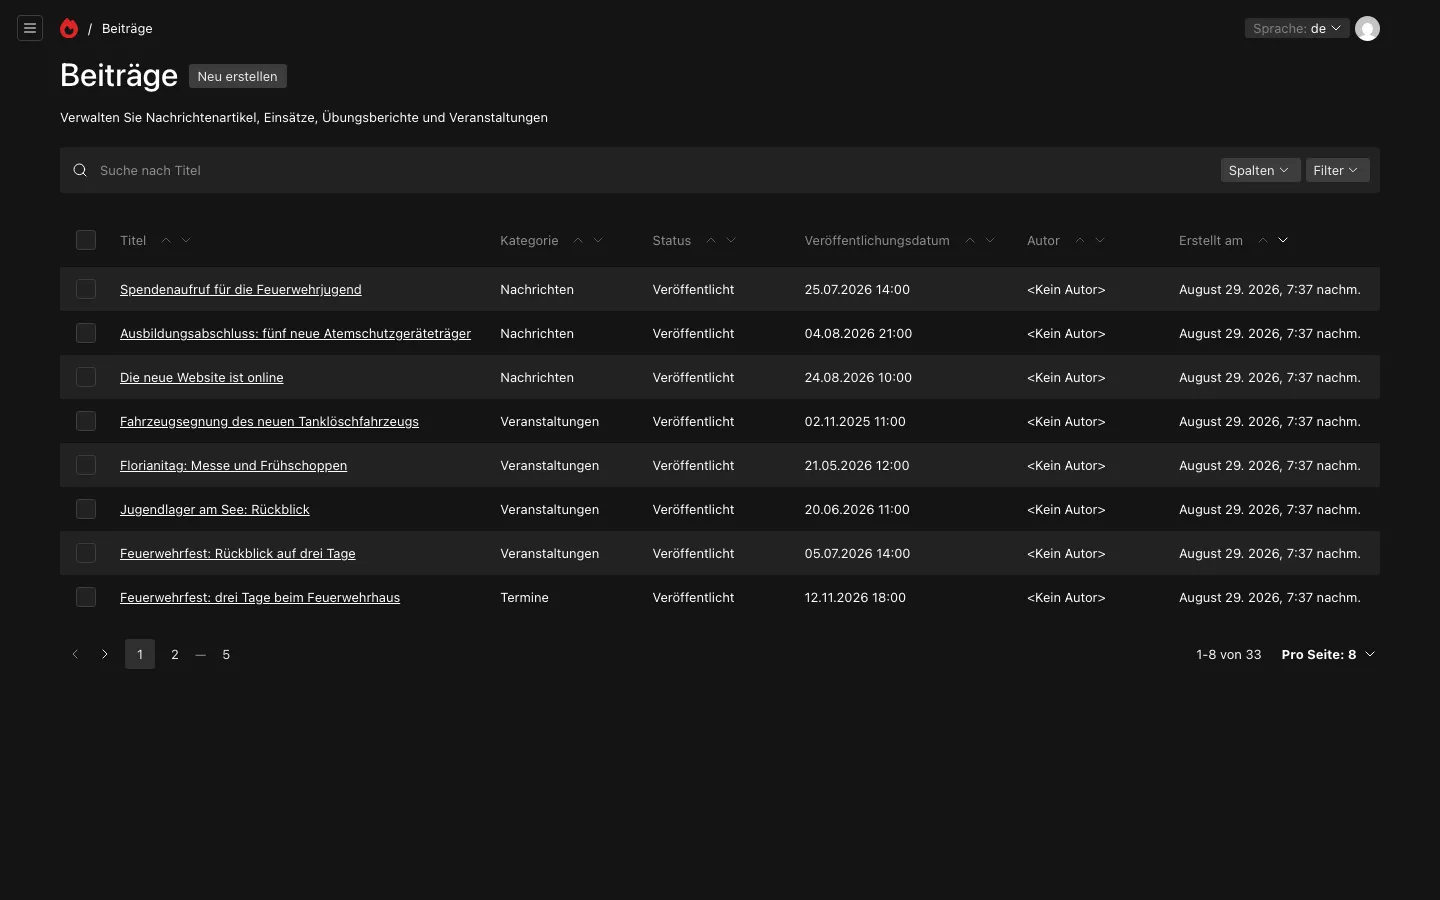
Task: Open Jugendlager am See: Rückblick post
Action: [x=215, y=509]
